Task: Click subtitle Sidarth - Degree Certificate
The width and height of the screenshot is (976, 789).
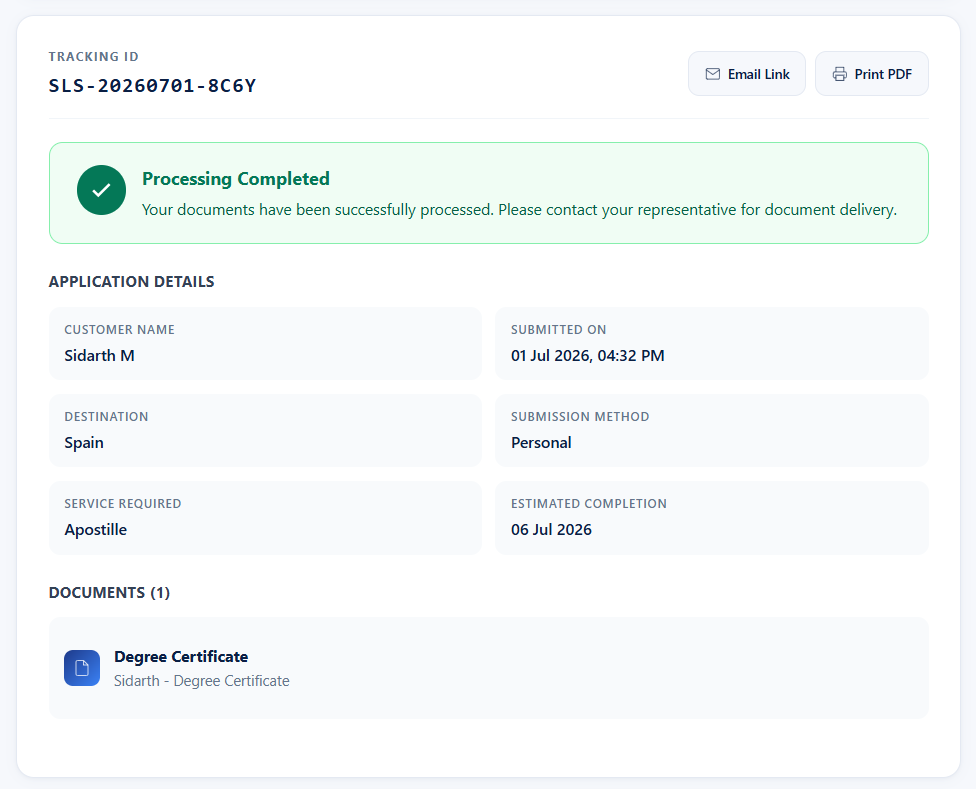Action: click(x=202, y=681)
